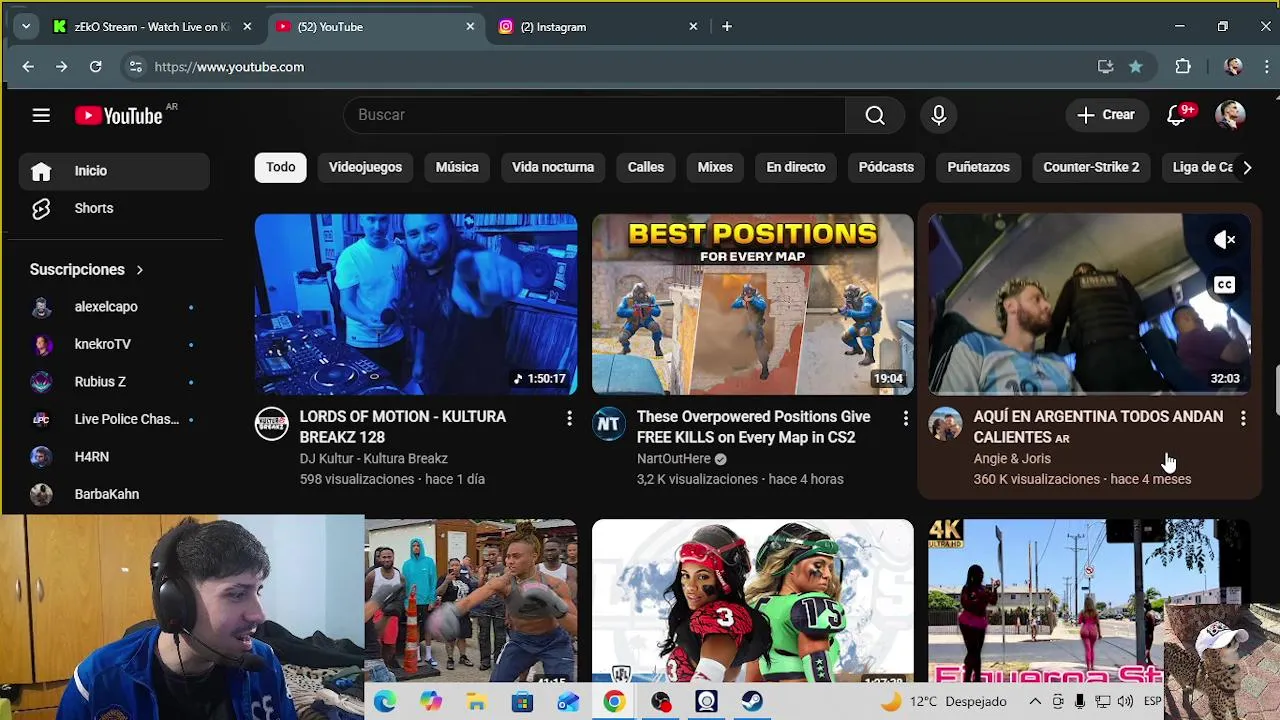Open Angie & Joris channel avatar
The height and width of the screenshot is (720, 1280).
coord(945,424)
